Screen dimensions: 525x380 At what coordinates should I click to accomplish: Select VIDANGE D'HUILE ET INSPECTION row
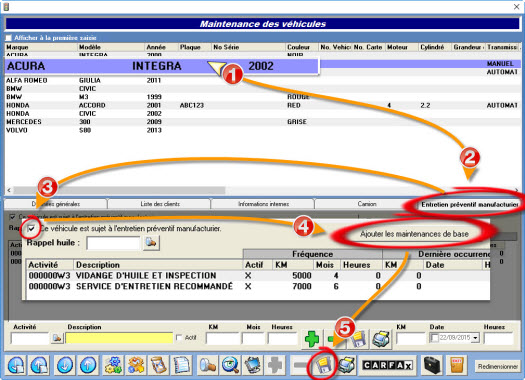coord(258,276)
